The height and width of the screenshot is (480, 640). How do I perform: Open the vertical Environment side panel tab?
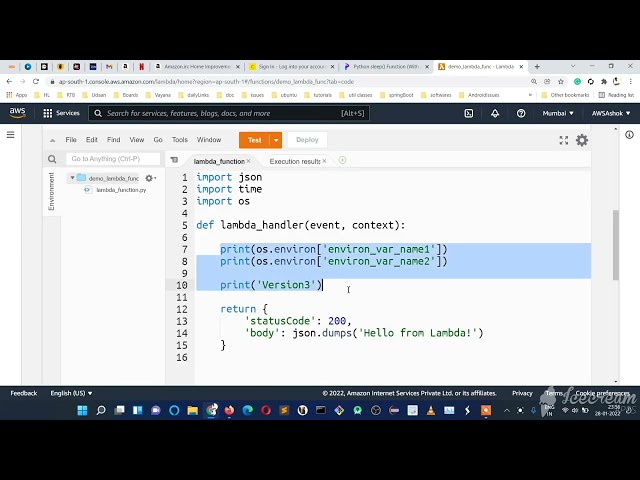51,191
